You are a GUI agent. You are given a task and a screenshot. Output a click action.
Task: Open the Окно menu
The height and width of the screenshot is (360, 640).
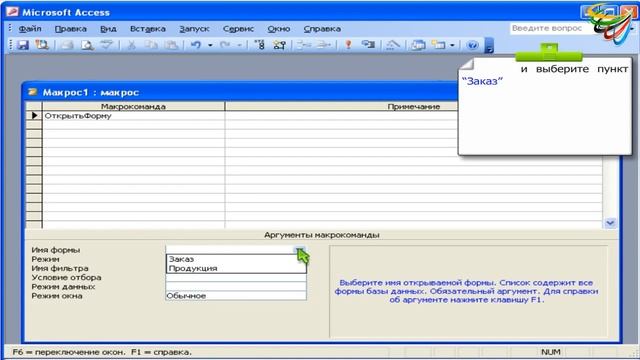tap(279, 29)
